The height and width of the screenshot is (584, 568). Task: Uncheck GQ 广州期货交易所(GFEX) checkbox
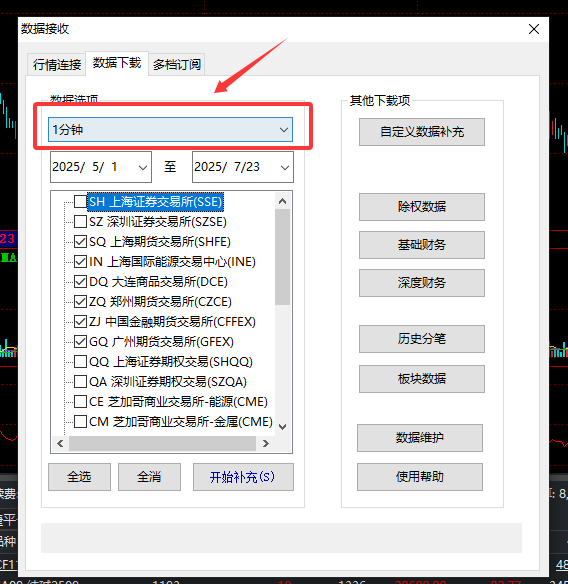[x=80, y=342]
